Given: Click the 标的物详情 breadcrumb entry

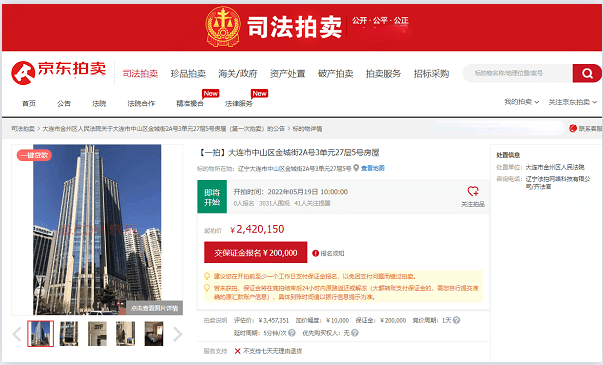Looking at the screenshot, I should tap(307, 128).
